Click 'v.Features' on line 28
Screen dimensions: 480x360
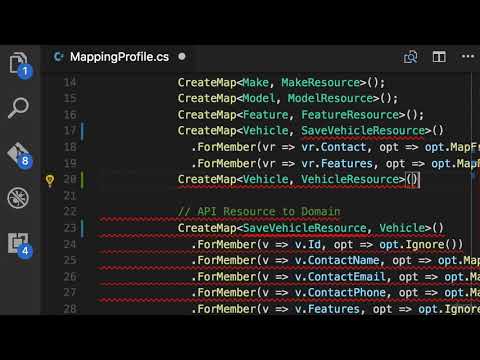tap(327, 309)
